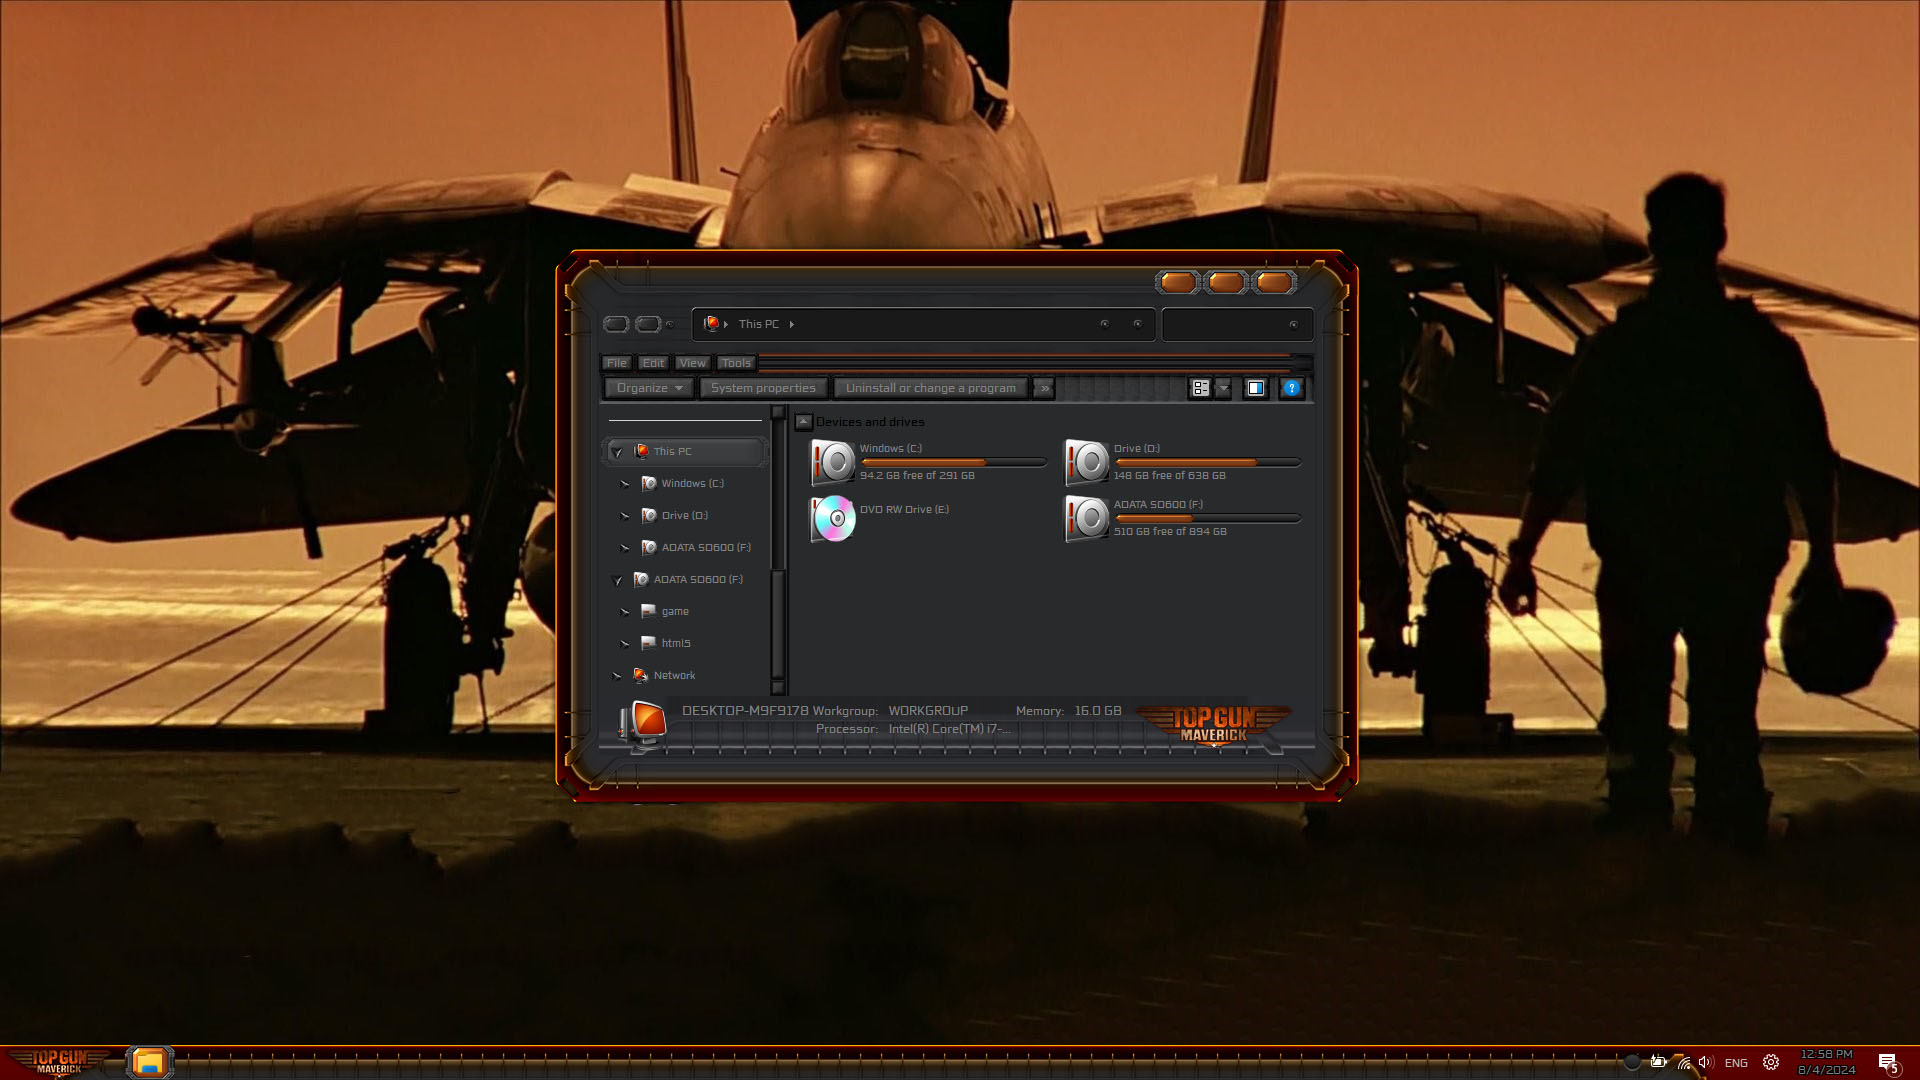The height and width of the screenshot is (1080, 1920).
Task: Click the Change your view icon
Action: click(1200, 388)
